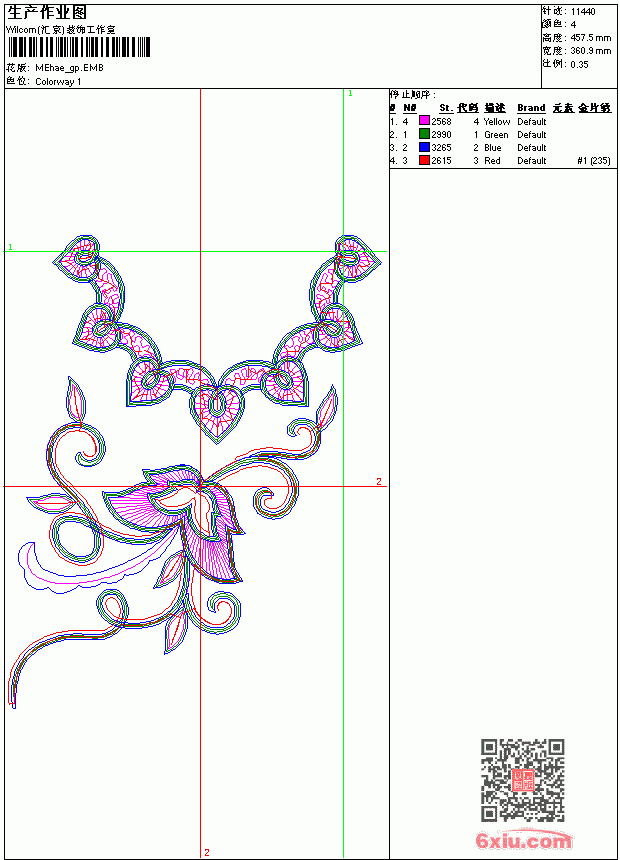Select the Blue thread row 3265

(x=500, y=148)
